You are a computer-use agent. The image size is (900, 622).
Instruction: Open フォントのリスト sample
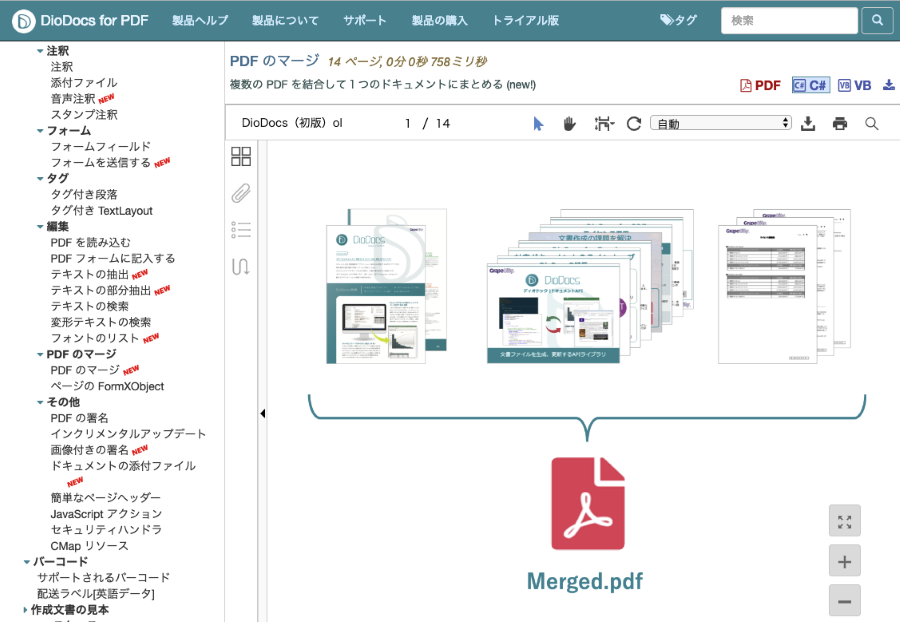(x=95, y=339)
